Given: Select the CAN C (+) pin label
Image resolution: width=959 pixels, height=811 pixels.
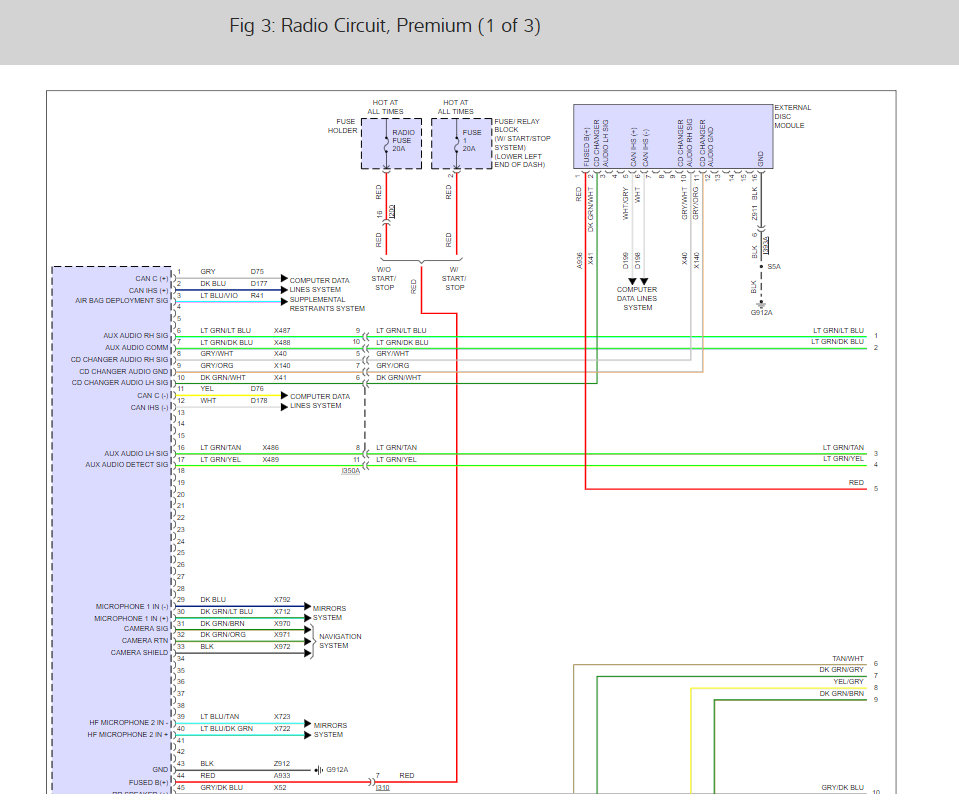Looking at the screenshot, I should (152, 278).
